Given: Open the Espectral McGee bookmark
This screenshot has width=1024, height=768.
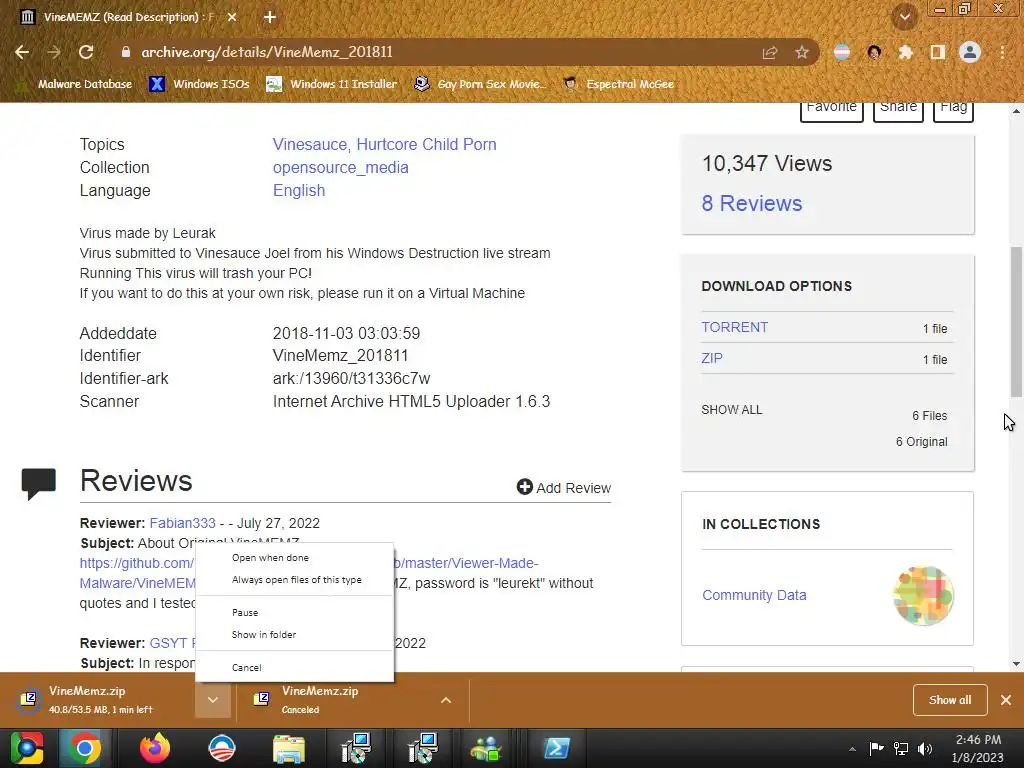Looking at the screenshot, I should coord(618,84).
